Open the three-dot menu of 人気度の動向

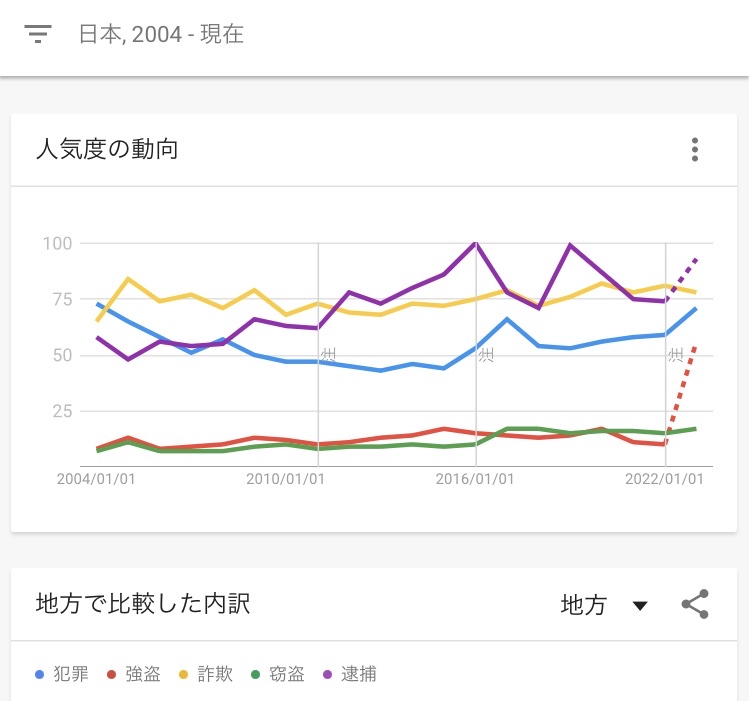click(x=695, y=149)
